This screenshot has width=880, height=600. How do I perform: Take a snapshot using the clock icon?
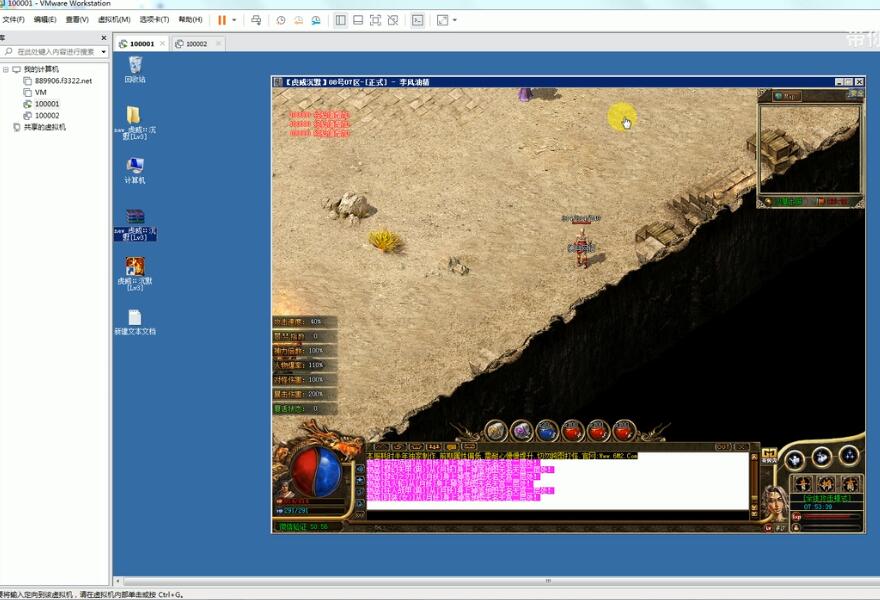pyautogui.click(x=281, y=20)
